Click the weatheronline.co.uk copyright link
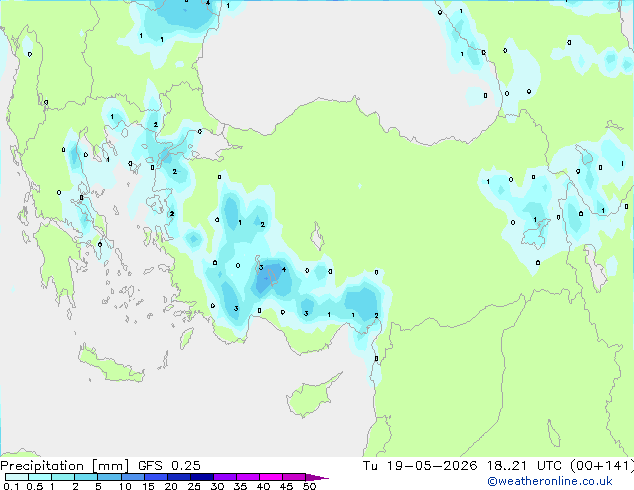Image resolution: width=634 pixels, height=490 pixels. (549, 481)
